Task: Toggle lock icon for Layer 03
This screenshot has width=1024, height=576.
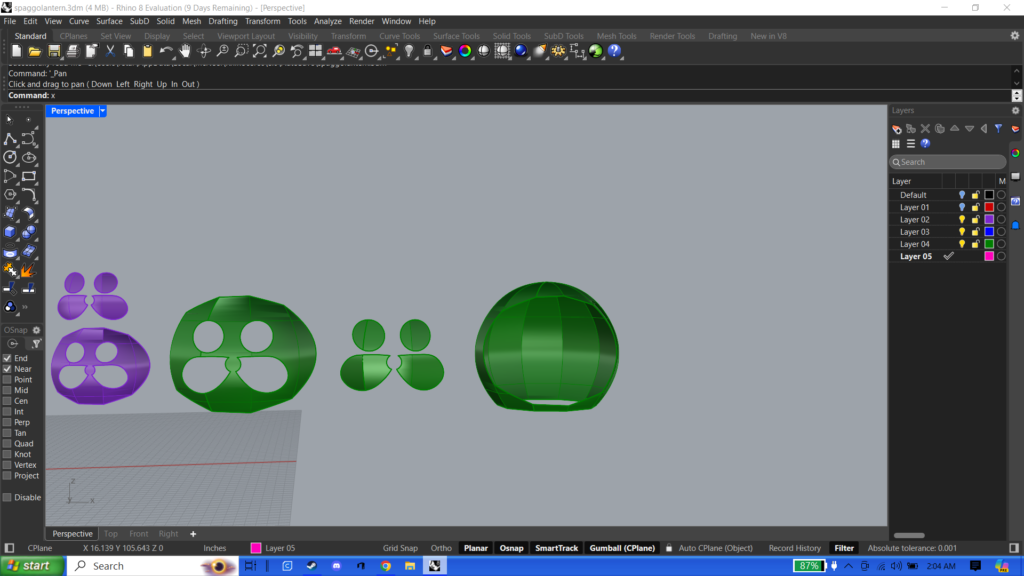Action: [976, 232]
